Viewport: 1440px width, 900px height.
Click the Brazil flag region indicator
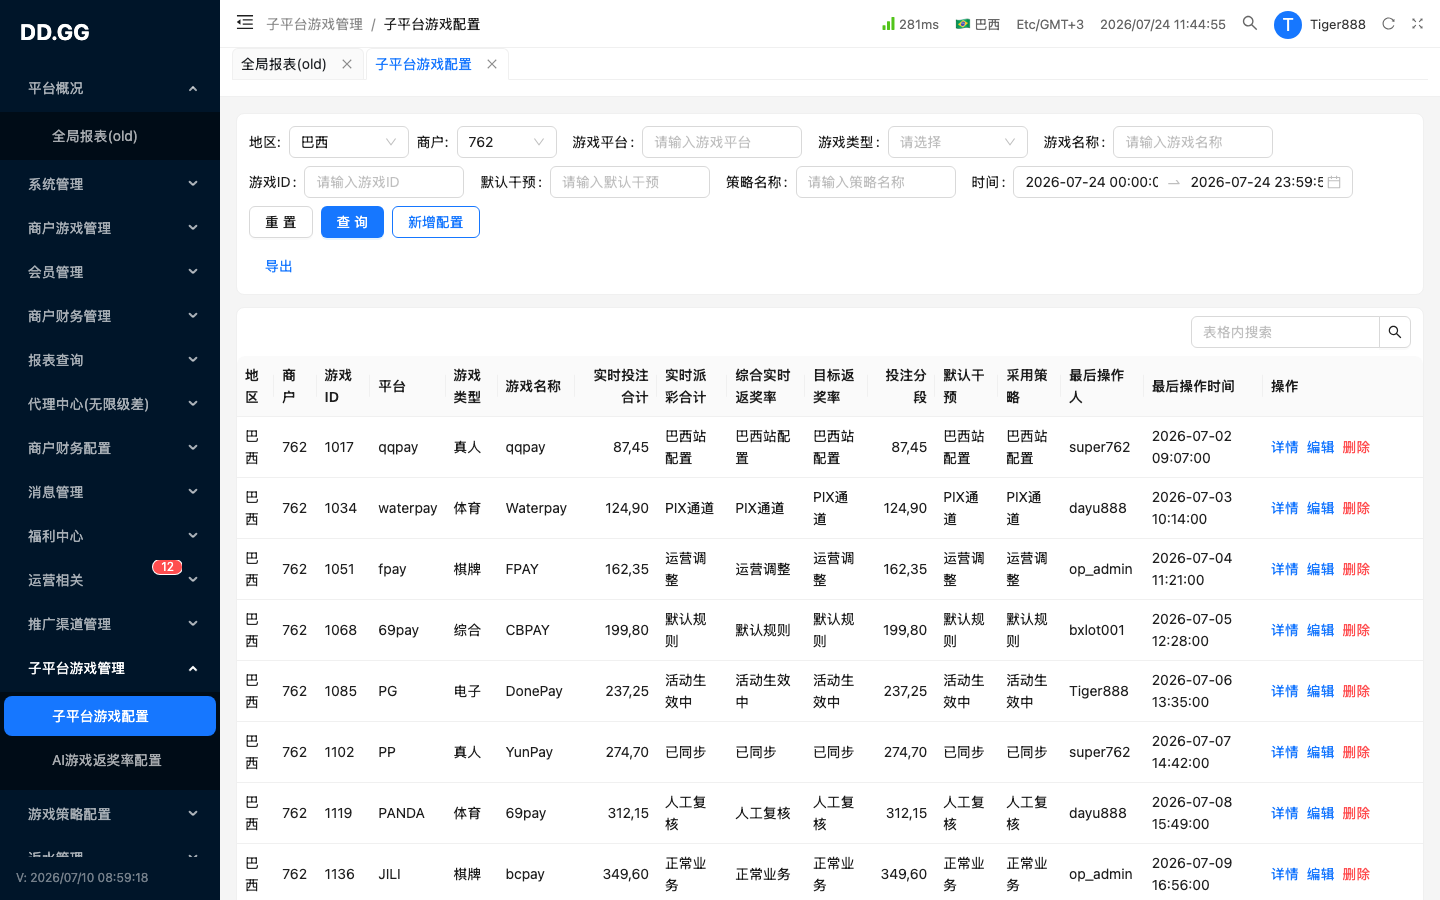click(x=977, y=24)
